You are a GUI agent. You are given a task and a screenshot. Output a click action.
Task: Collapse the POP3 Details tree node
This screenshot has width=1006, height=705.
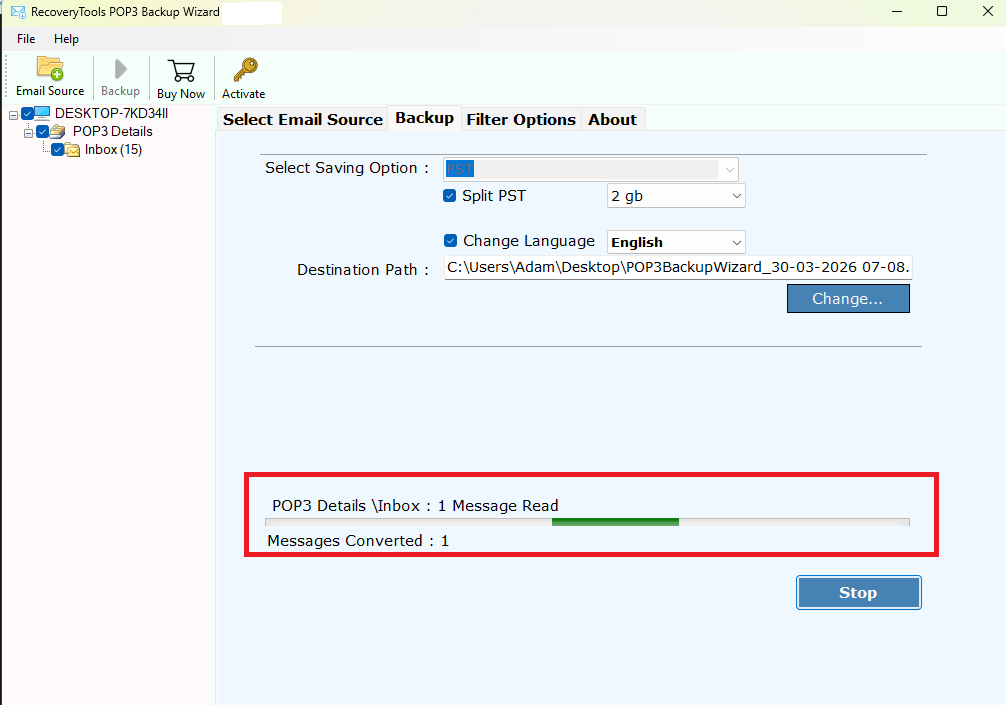pos(28,133)
